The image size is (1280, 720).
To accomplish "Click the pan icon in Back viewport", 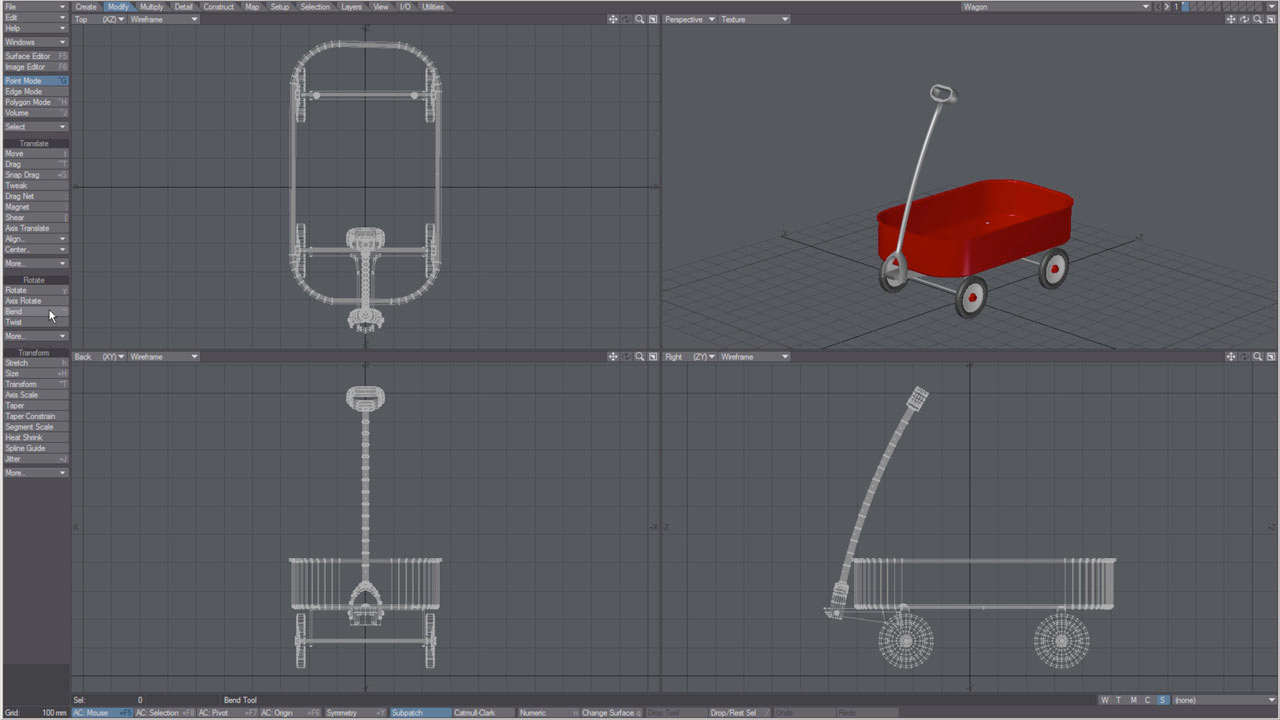I will coord(612,357).
